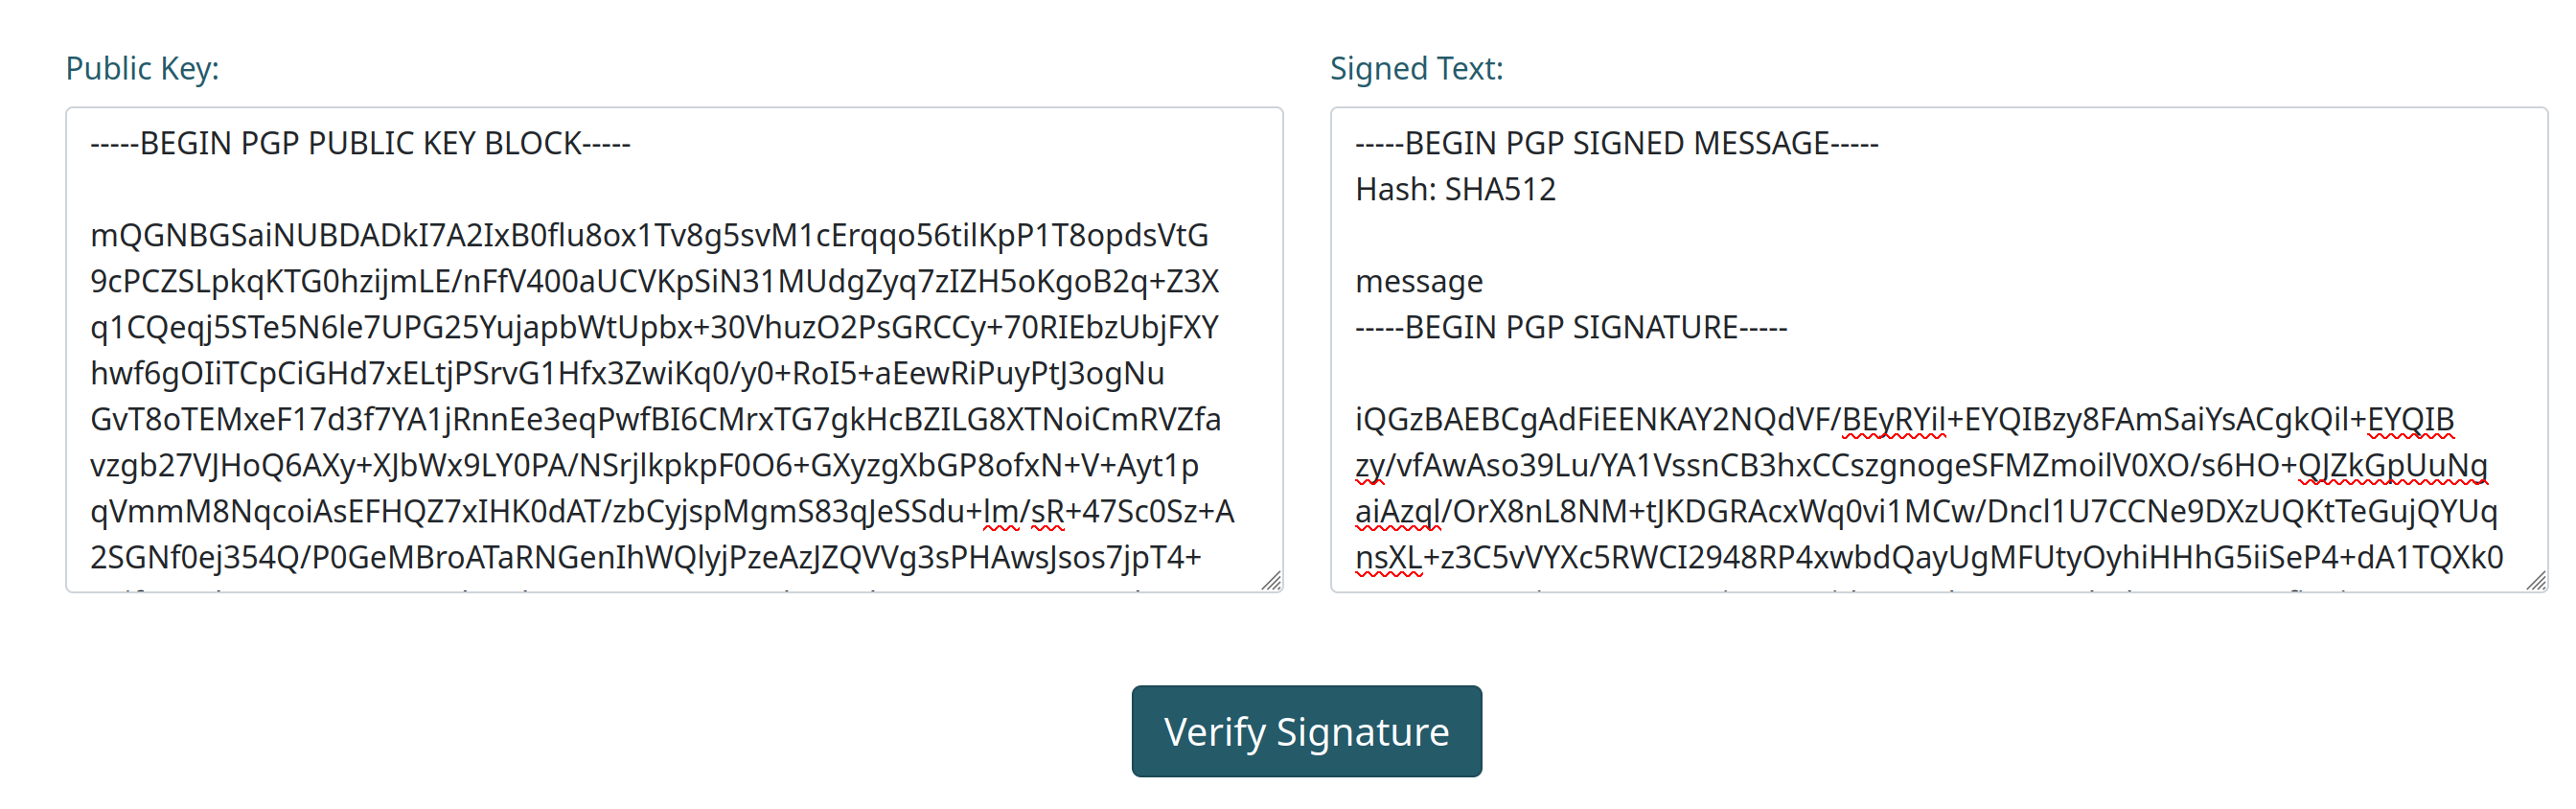Click the underlined lm text in public key
Image resolution: width=2576 pixels, height=809 pixels.
[1000, 512]
